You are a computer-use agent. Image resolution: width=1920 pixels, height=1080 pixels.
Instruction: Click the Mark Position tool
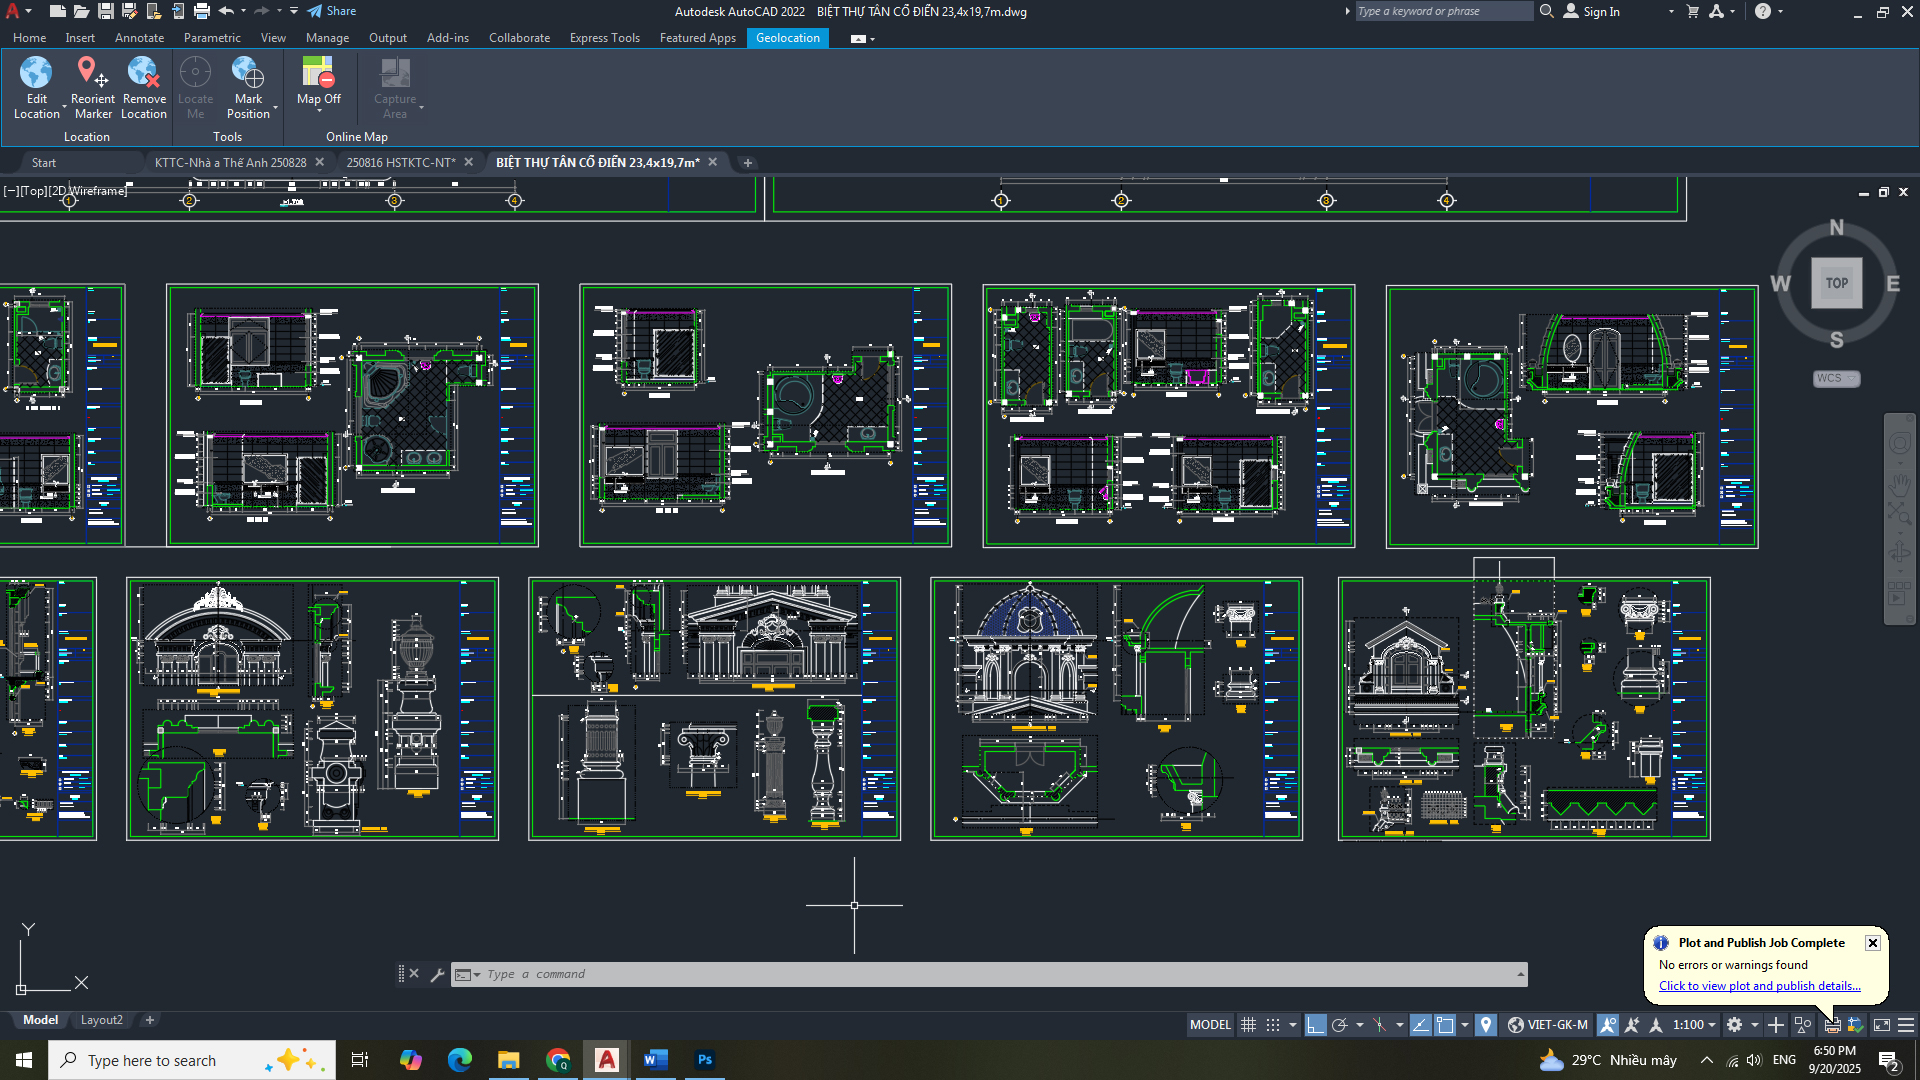tap(248, 73)
